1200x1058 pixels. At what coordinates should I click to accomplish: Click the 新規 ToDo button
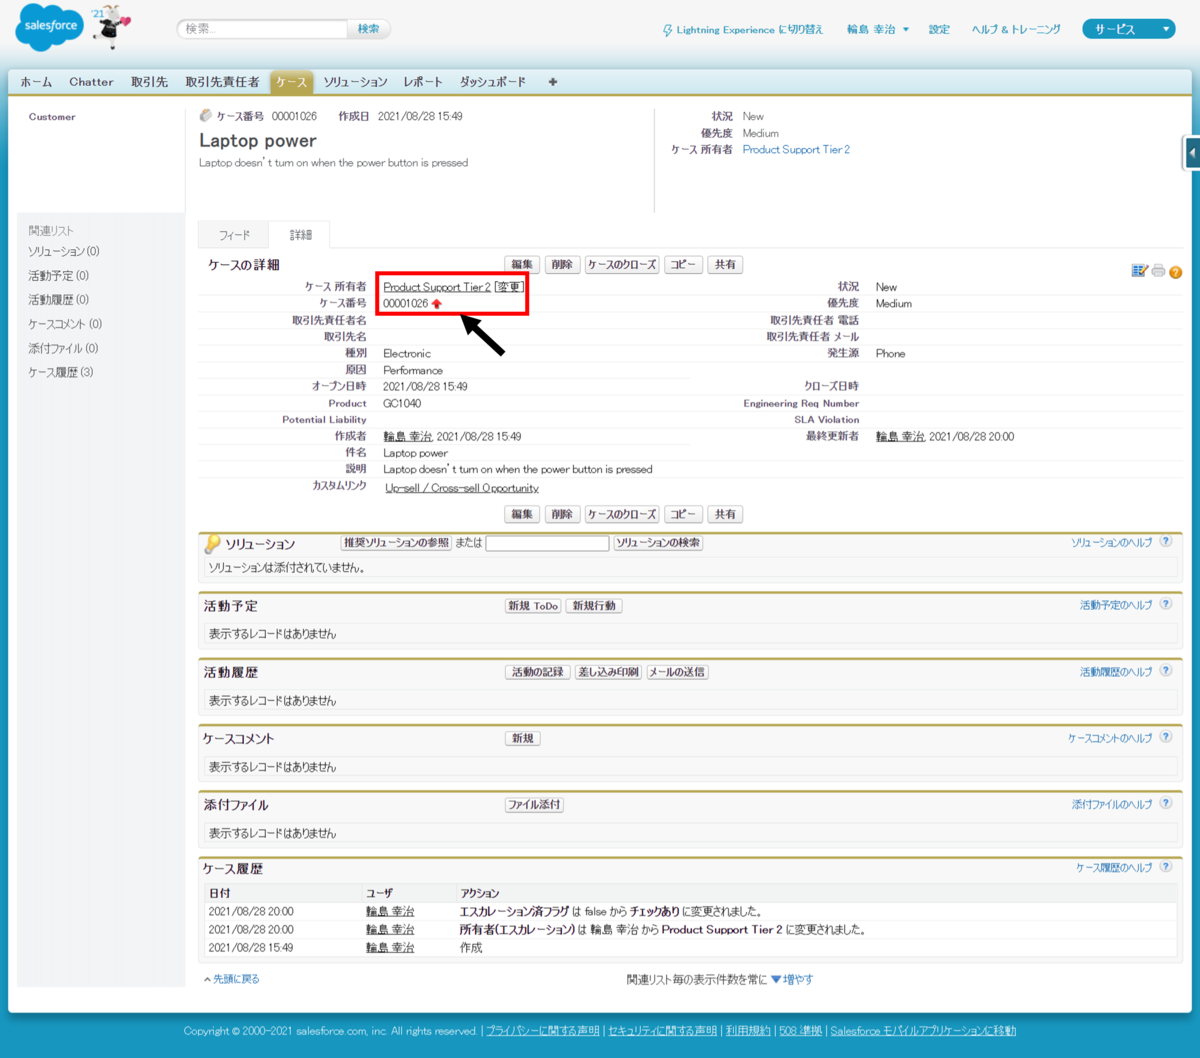533,606
